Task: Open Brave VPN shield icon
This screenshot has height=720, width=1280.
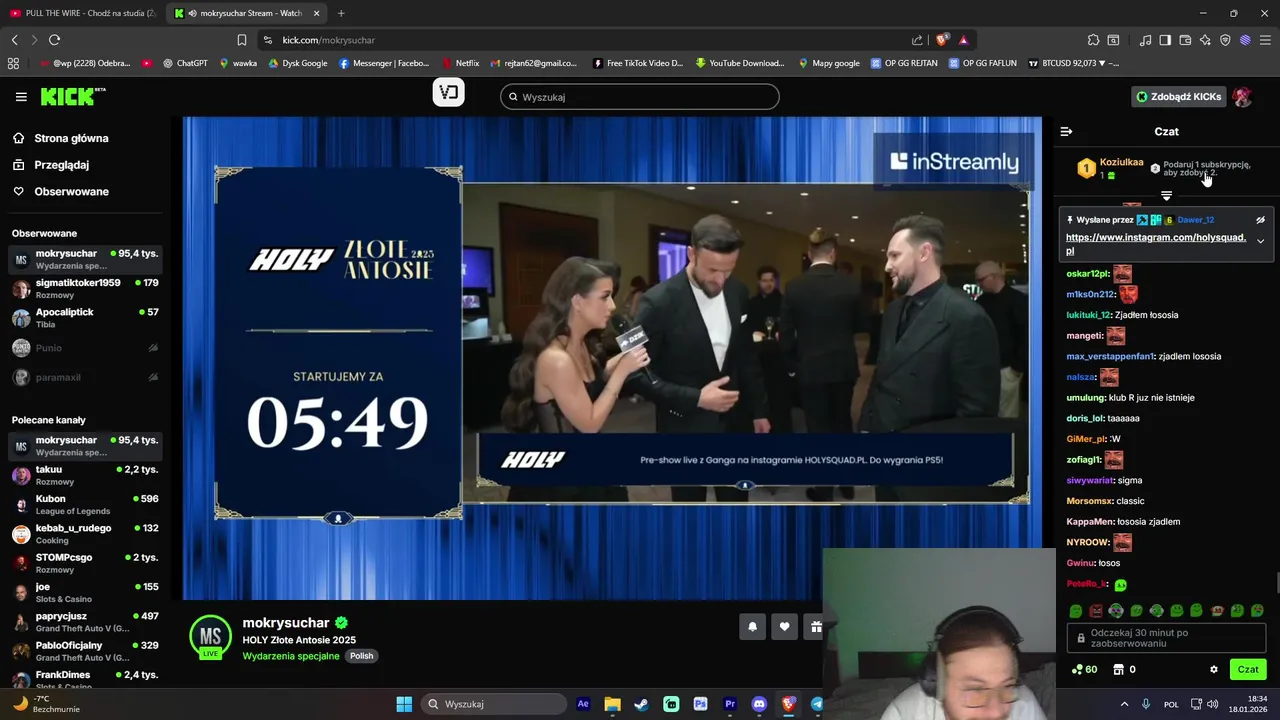Action: pos(1225,40)
